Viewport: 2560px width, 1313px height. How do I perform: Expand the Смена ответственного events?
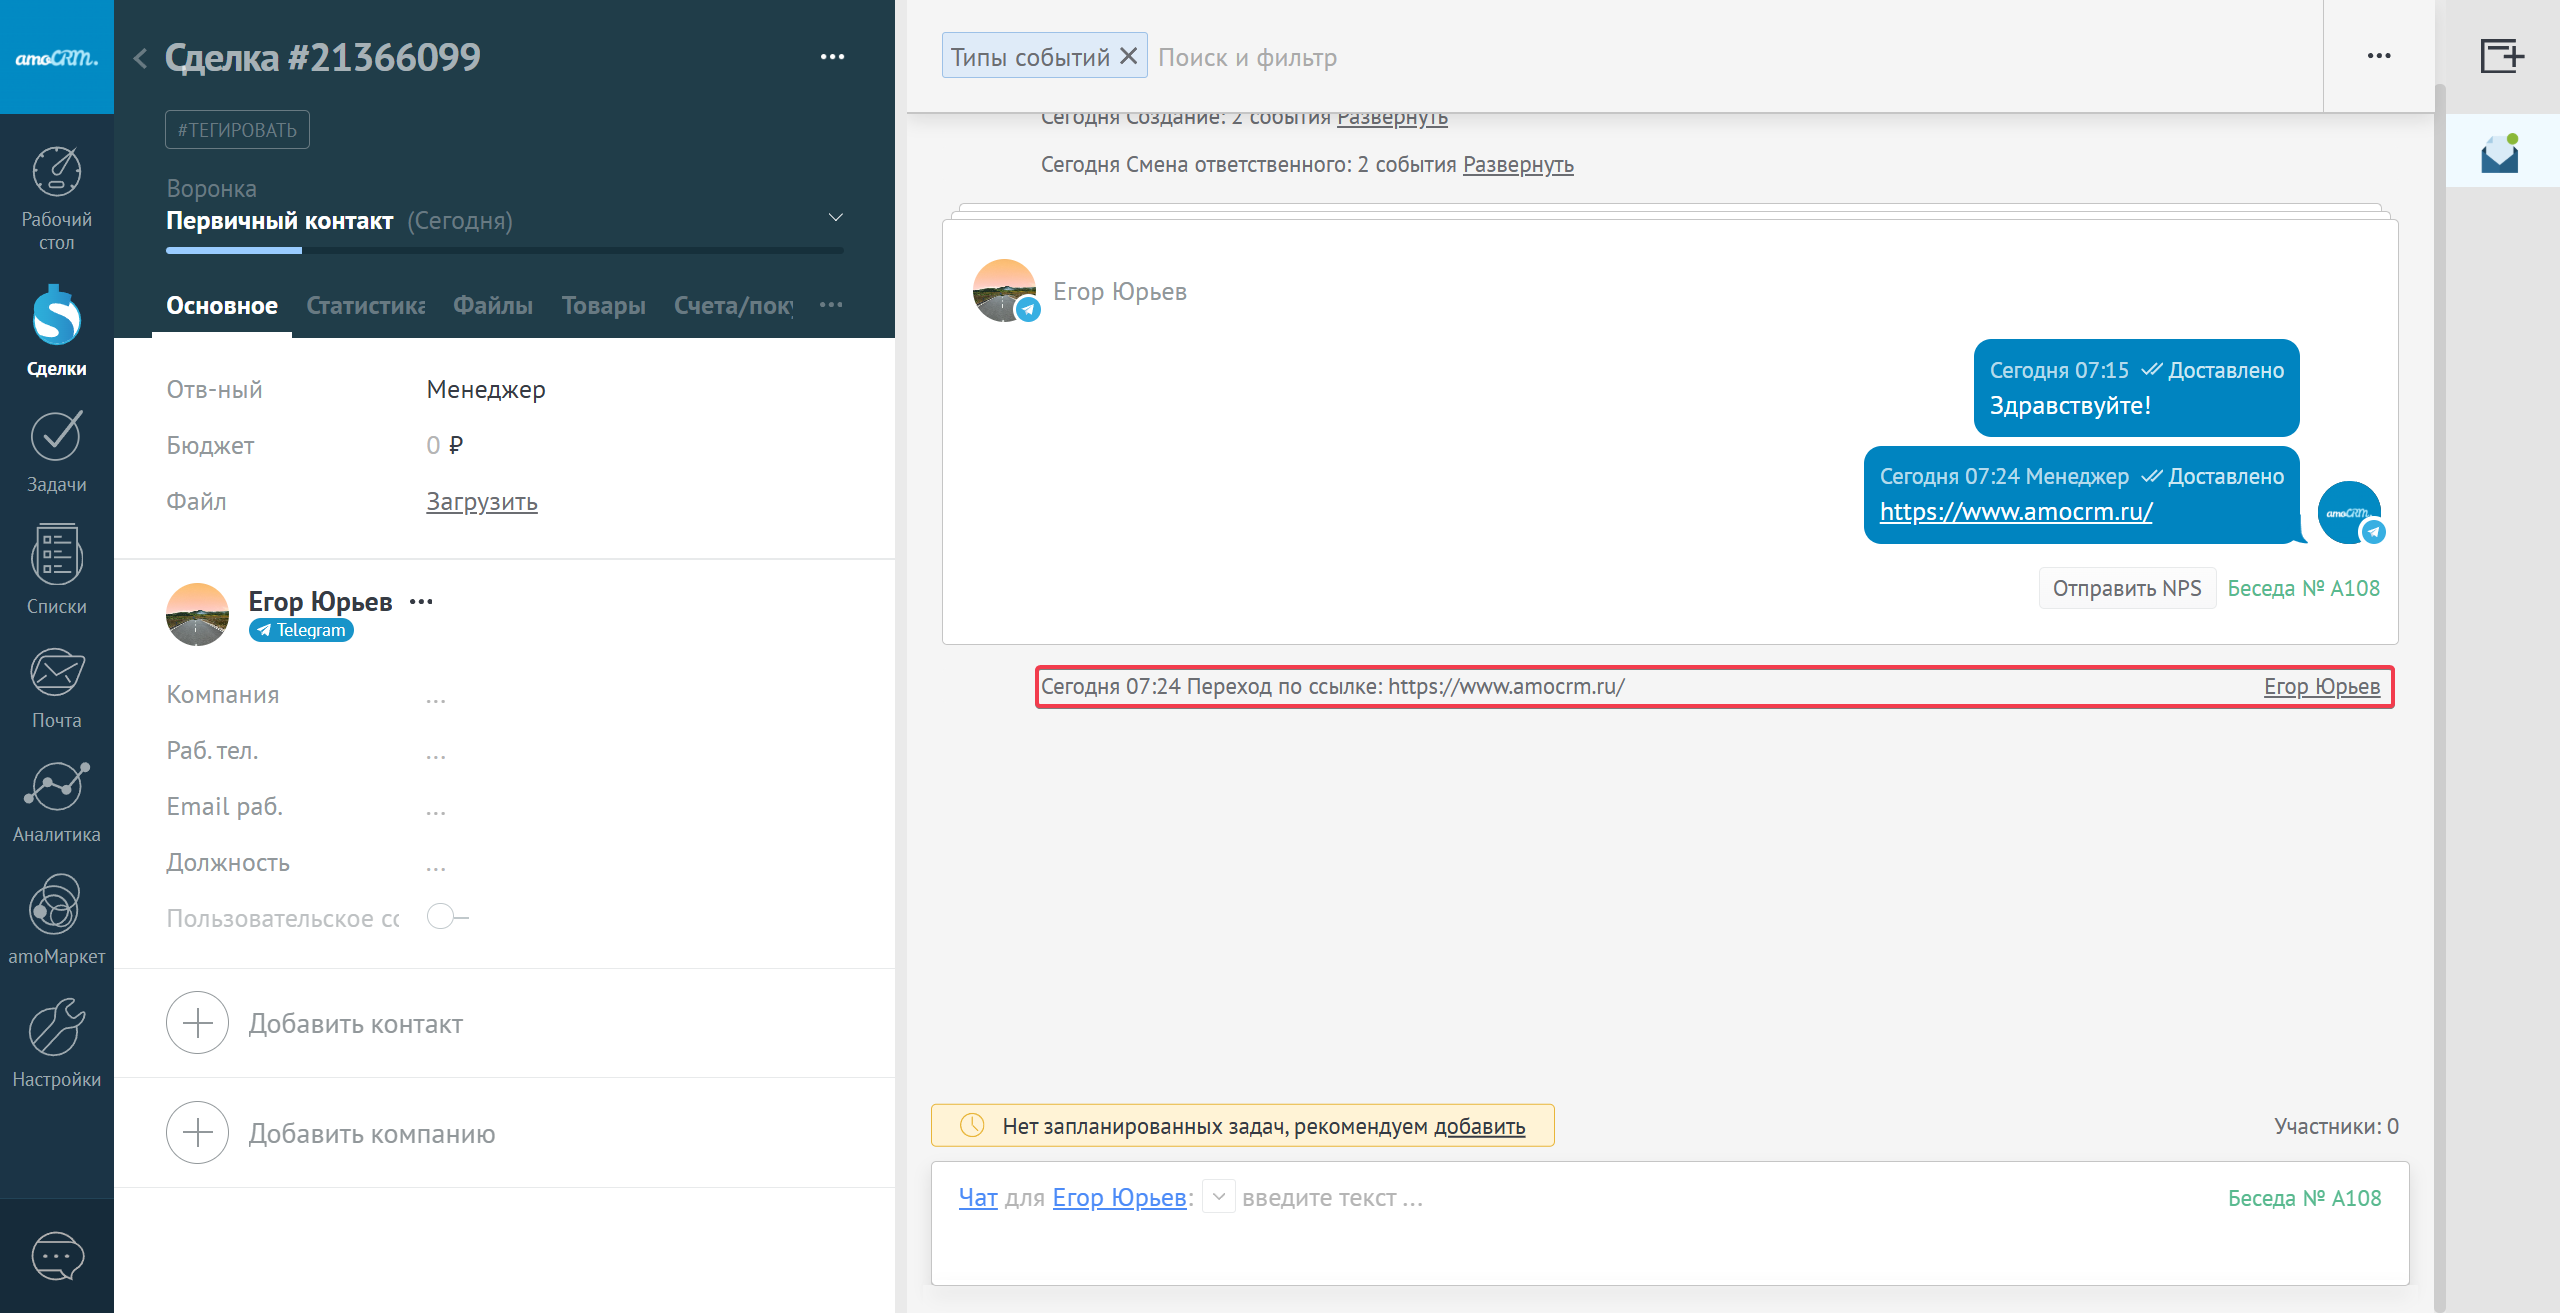point(1517,165)
